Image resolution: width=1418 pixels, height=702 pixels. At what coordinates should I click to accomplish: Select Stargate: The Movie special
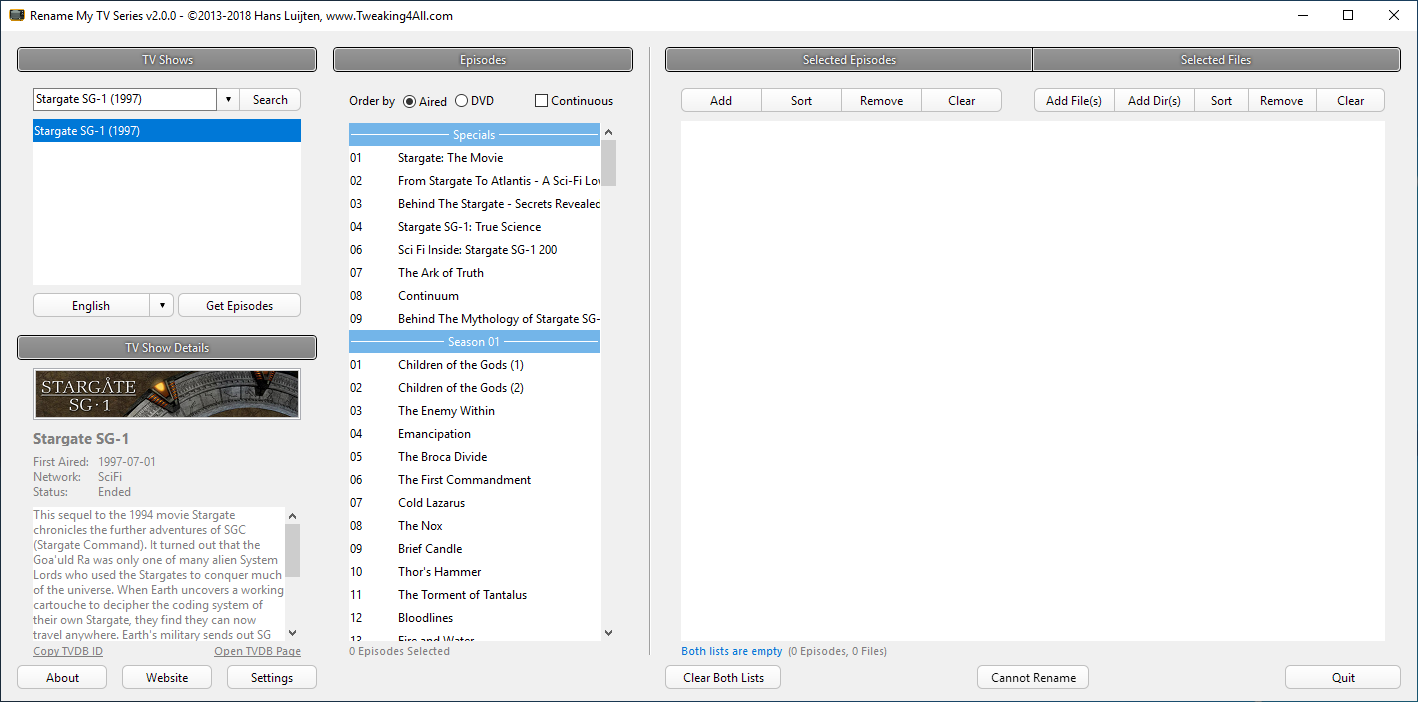[474, 158]
